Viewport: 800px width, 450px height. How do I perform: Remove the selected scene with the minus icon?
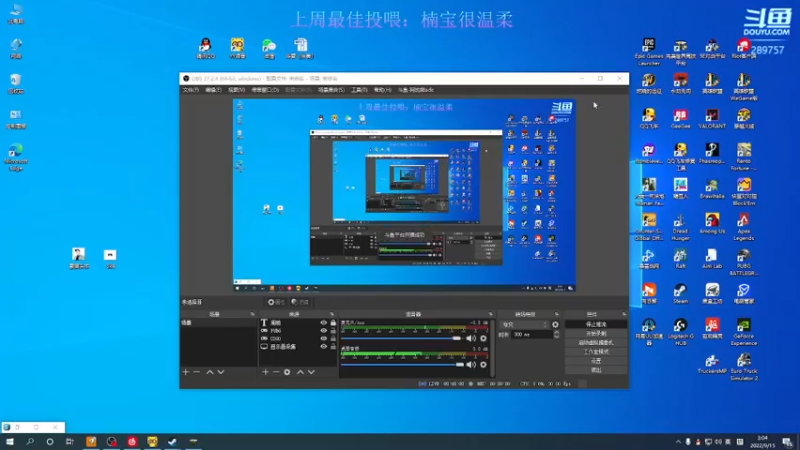[x=196, y=372]
